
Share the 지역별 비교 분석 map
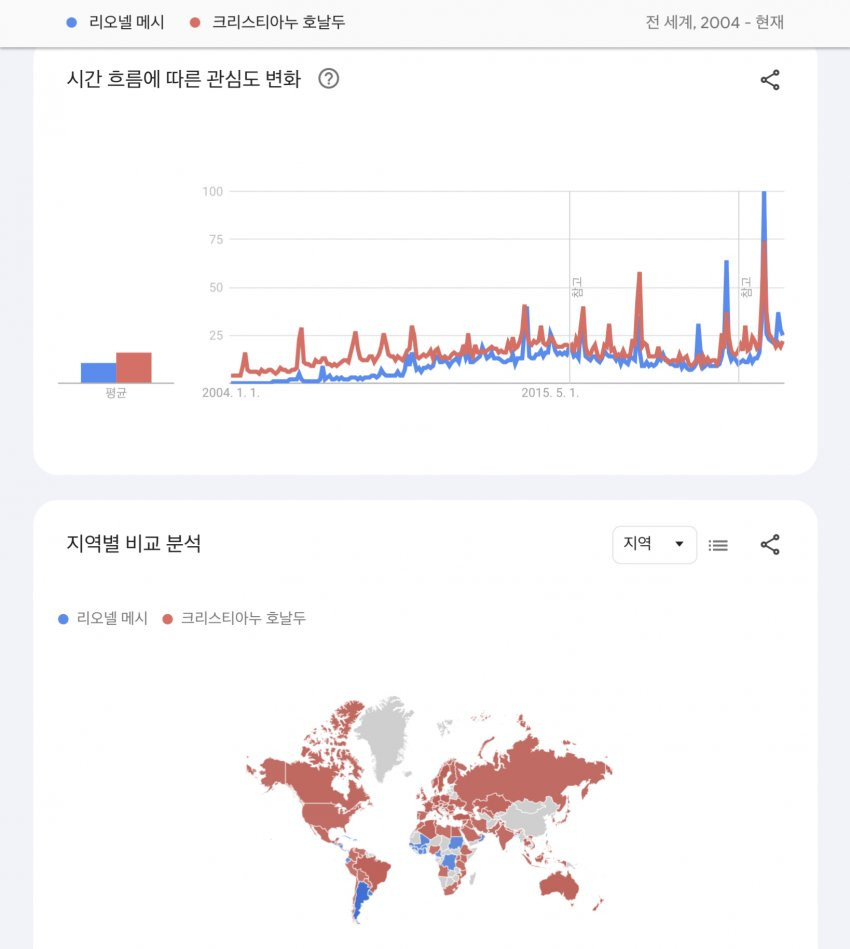tap(770, 545)
